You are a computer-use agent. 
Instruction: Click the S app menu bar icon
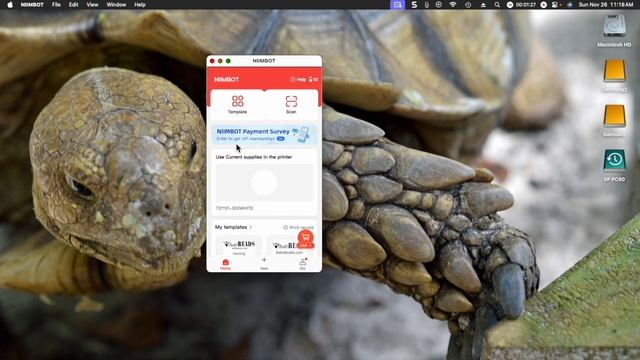414,5
